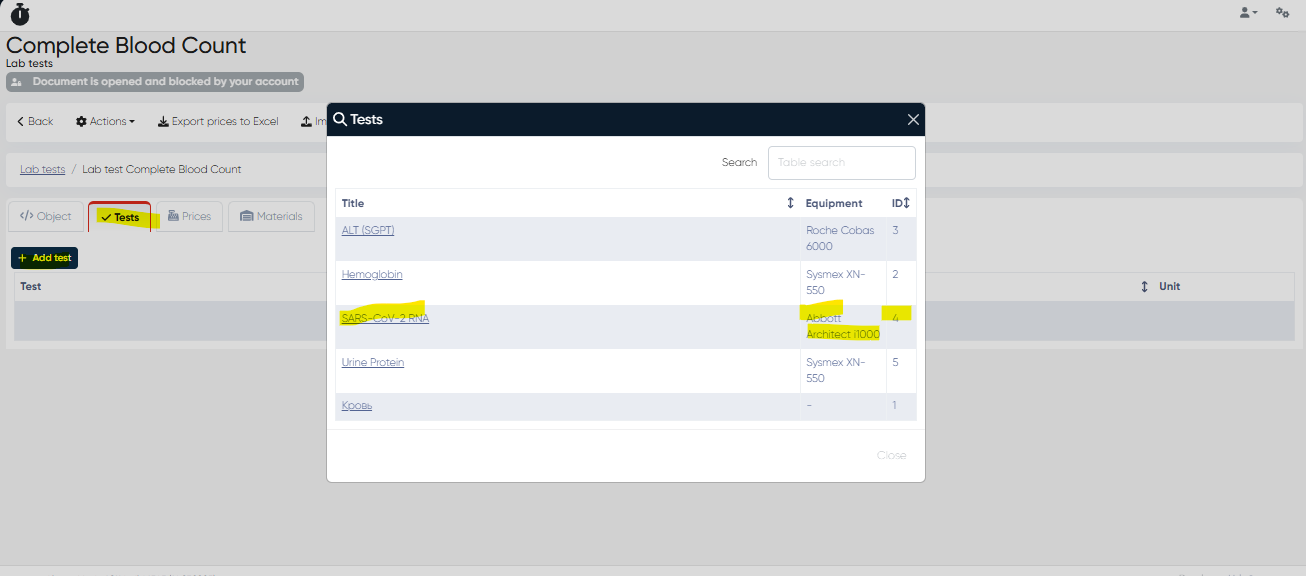Image resolution: width=1306 pixels, height=576 pixels.
Task: Close the Tests dialog with X
Action: tap(912, 119)
